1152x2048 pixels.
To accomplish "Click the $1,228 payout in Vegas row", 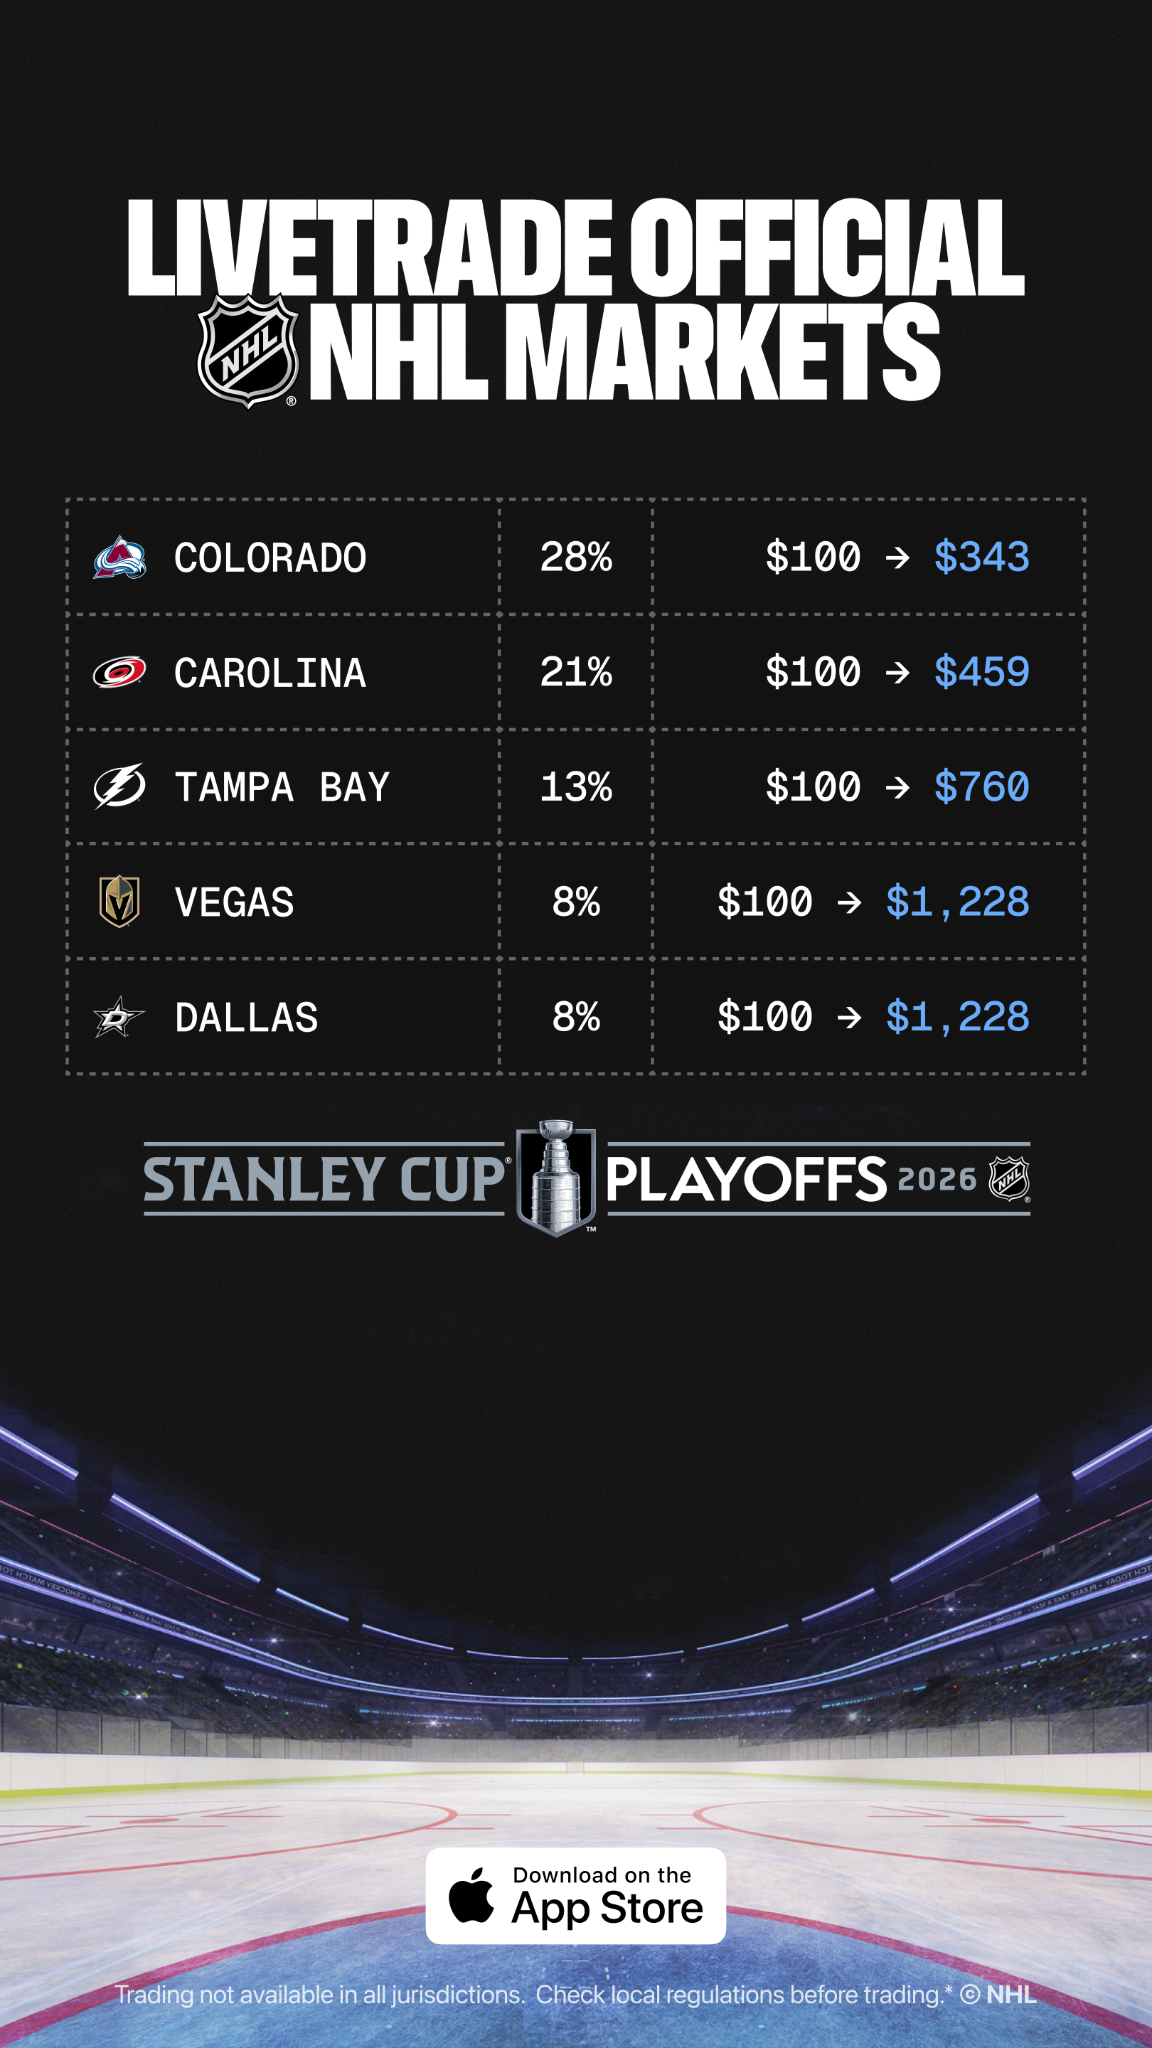I will (957, 902).
